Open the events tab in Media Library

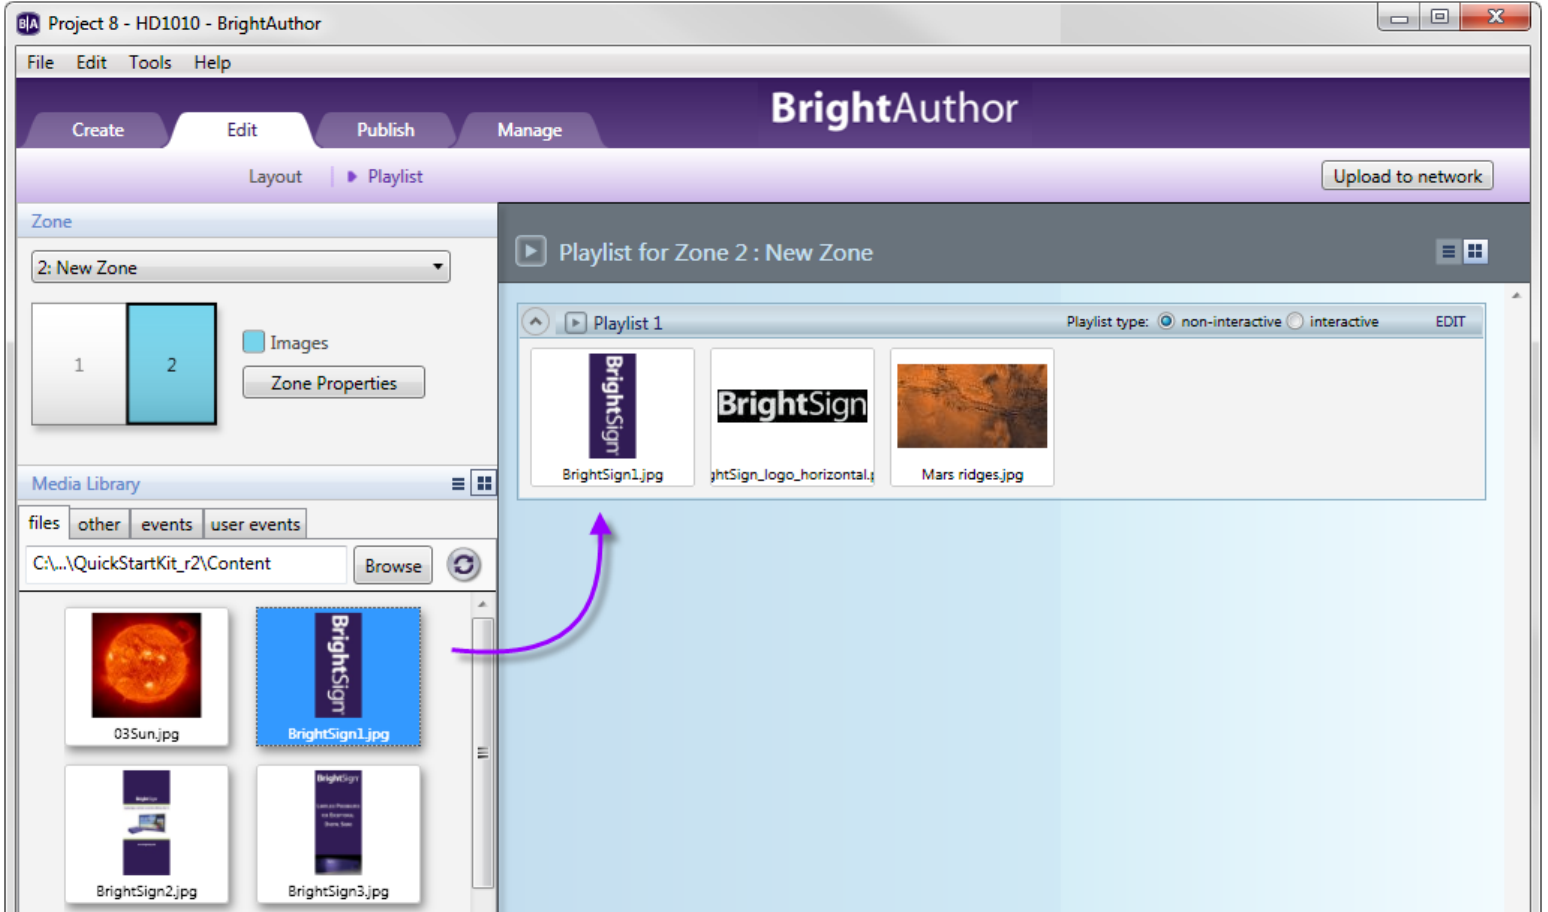point(167,524)
